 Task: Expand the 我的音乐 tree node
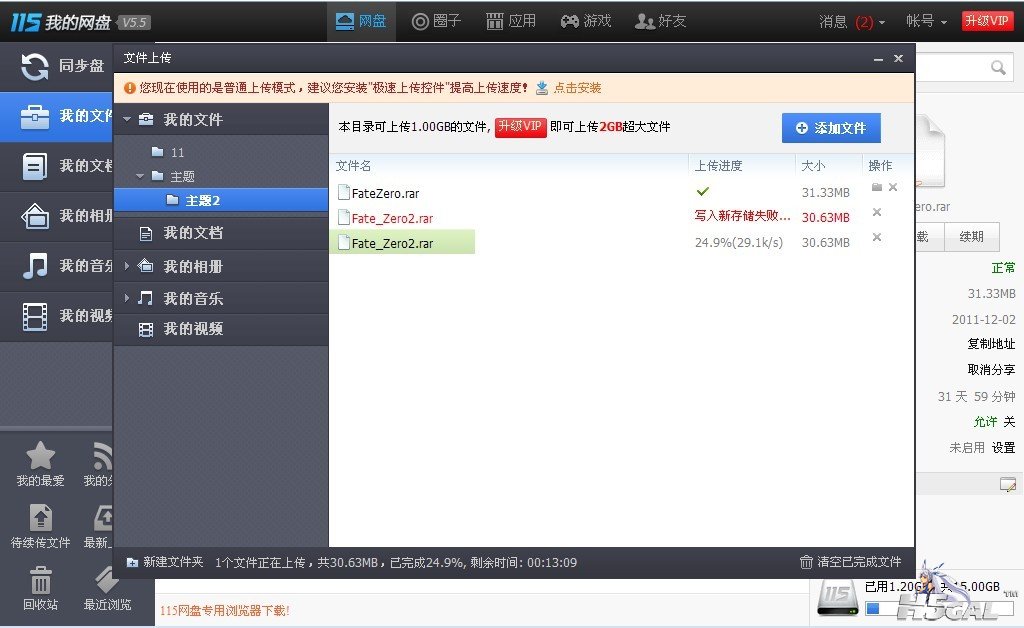point(127,298)
